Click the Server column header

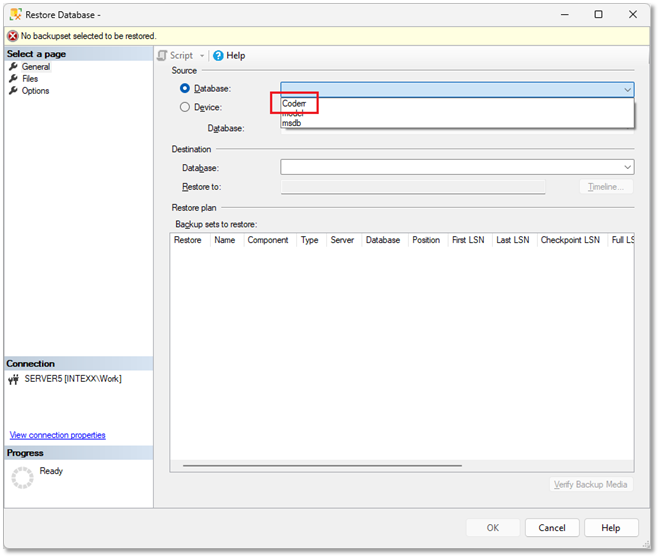[x=342, y=240]
